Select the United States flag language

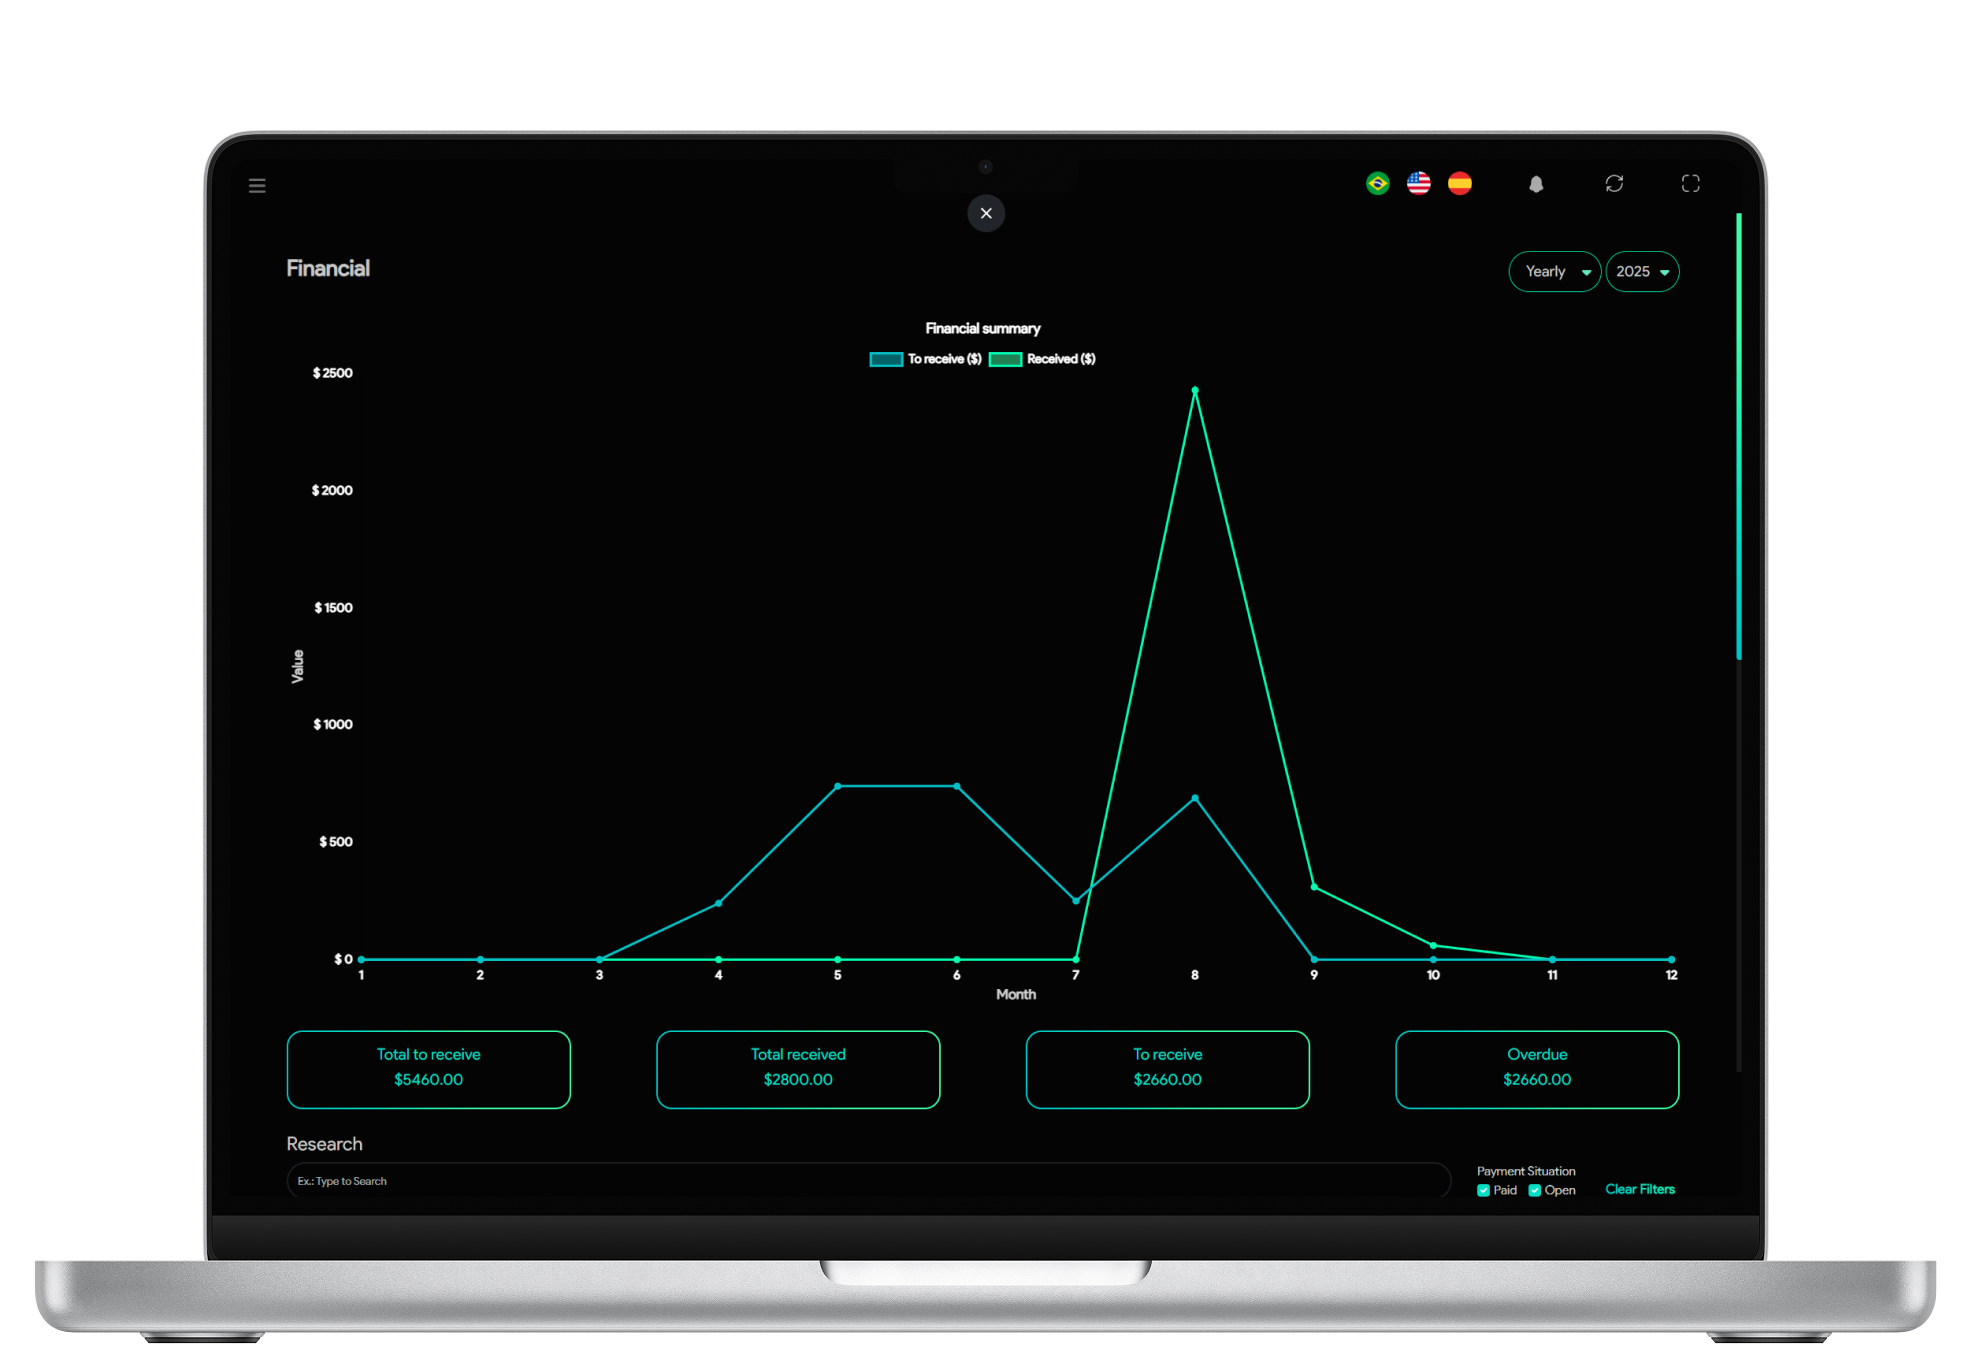[1418, 183]
